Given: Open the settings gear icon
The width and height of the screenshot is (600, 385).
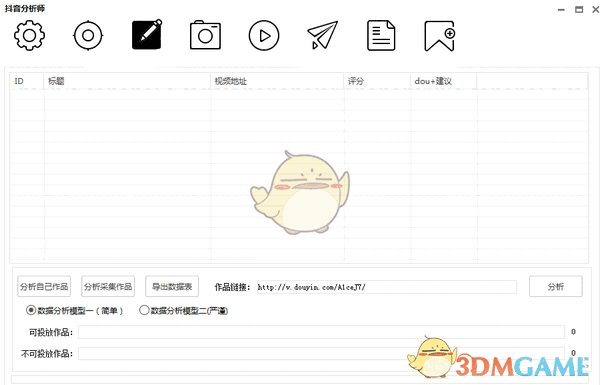Looking at the screenshot, I should point(29,35).
